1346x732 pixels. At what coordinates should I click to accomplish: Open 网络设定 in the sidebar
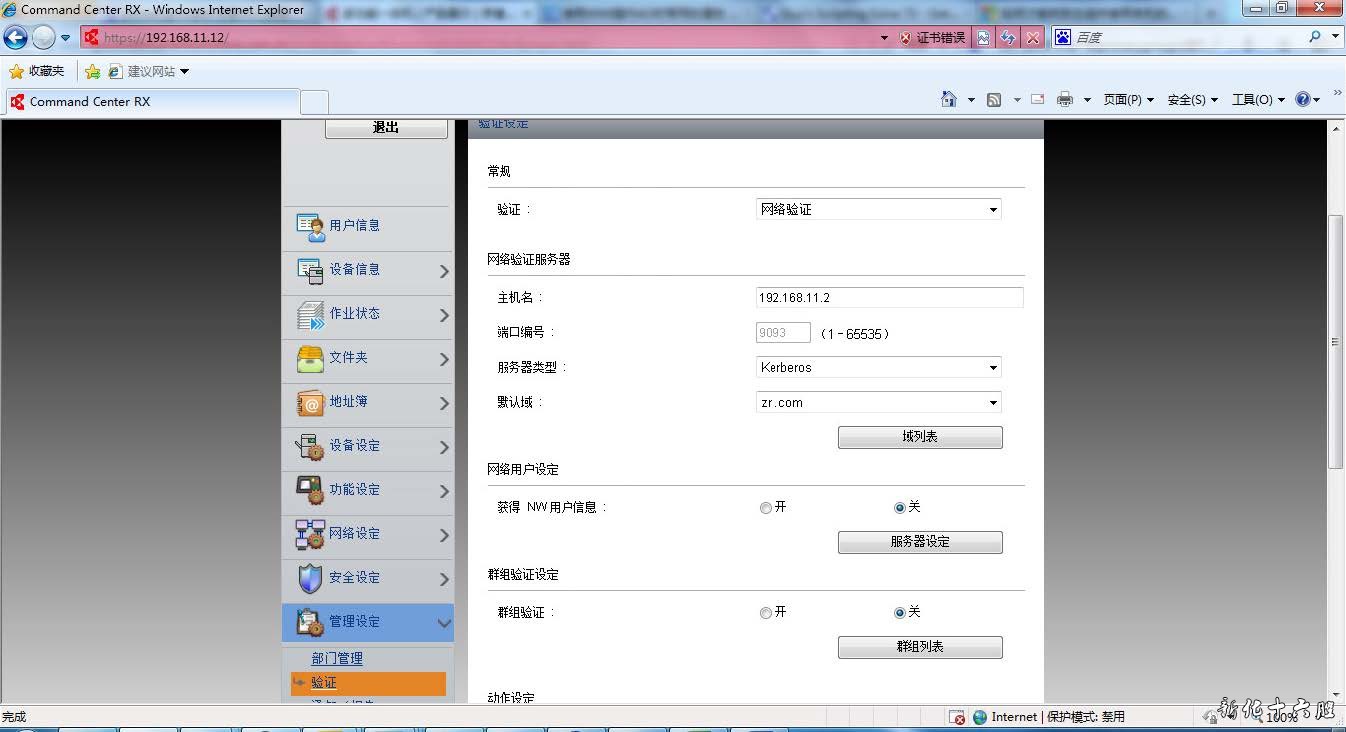coord(367,534)
